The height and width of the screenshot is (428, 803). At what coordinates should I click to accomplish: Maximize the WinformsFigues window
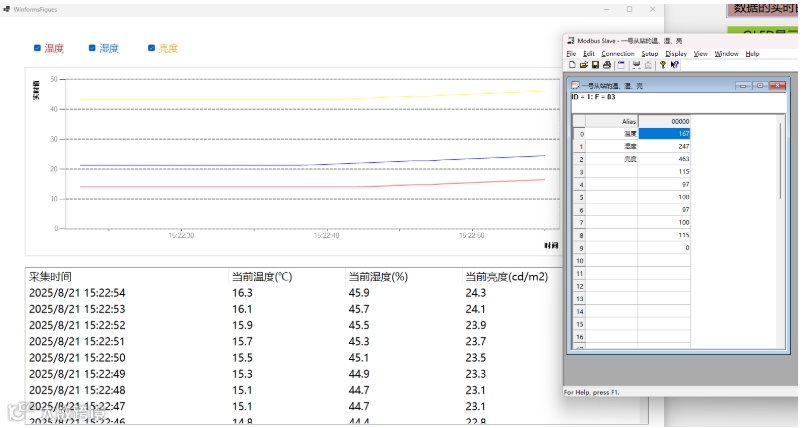point(629,9)
